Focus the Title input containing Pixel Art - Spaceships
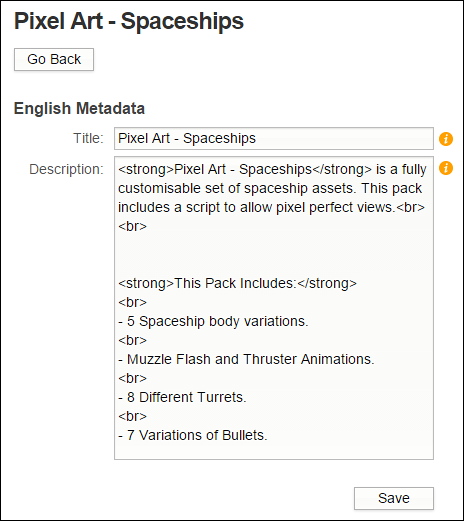The height and width of the screenshot is (521, 464). 274,138
